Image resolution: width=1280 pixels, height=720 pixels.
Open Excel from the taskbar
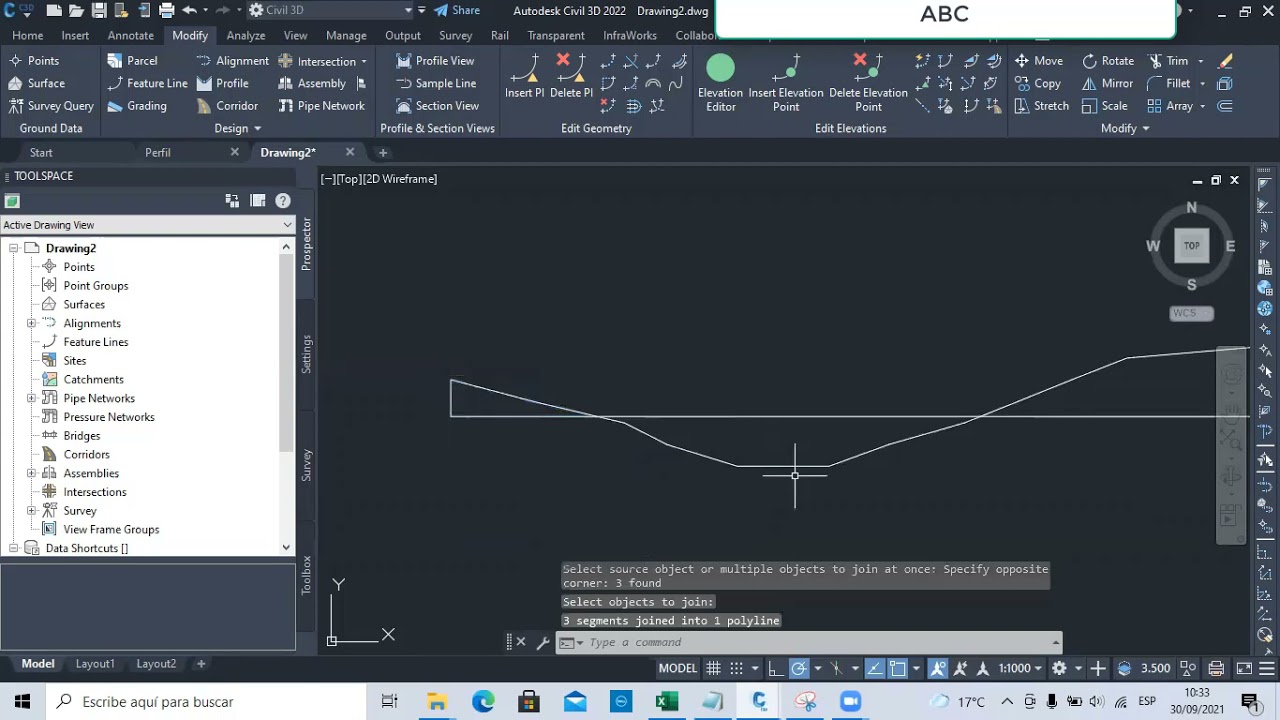667,702
